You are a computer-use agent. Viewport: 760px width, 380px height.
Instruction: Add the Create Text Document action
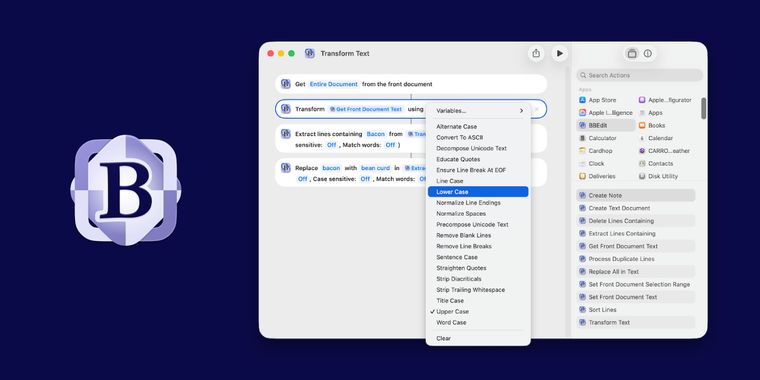coord(636,208)
